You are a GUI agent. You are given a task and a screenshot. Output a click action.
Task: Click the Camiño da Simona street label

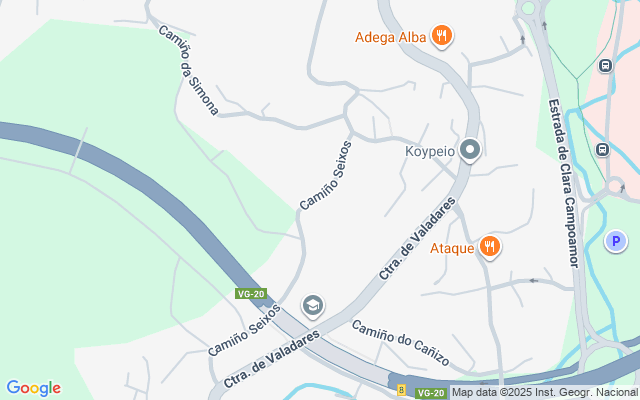tap(189, 70)
